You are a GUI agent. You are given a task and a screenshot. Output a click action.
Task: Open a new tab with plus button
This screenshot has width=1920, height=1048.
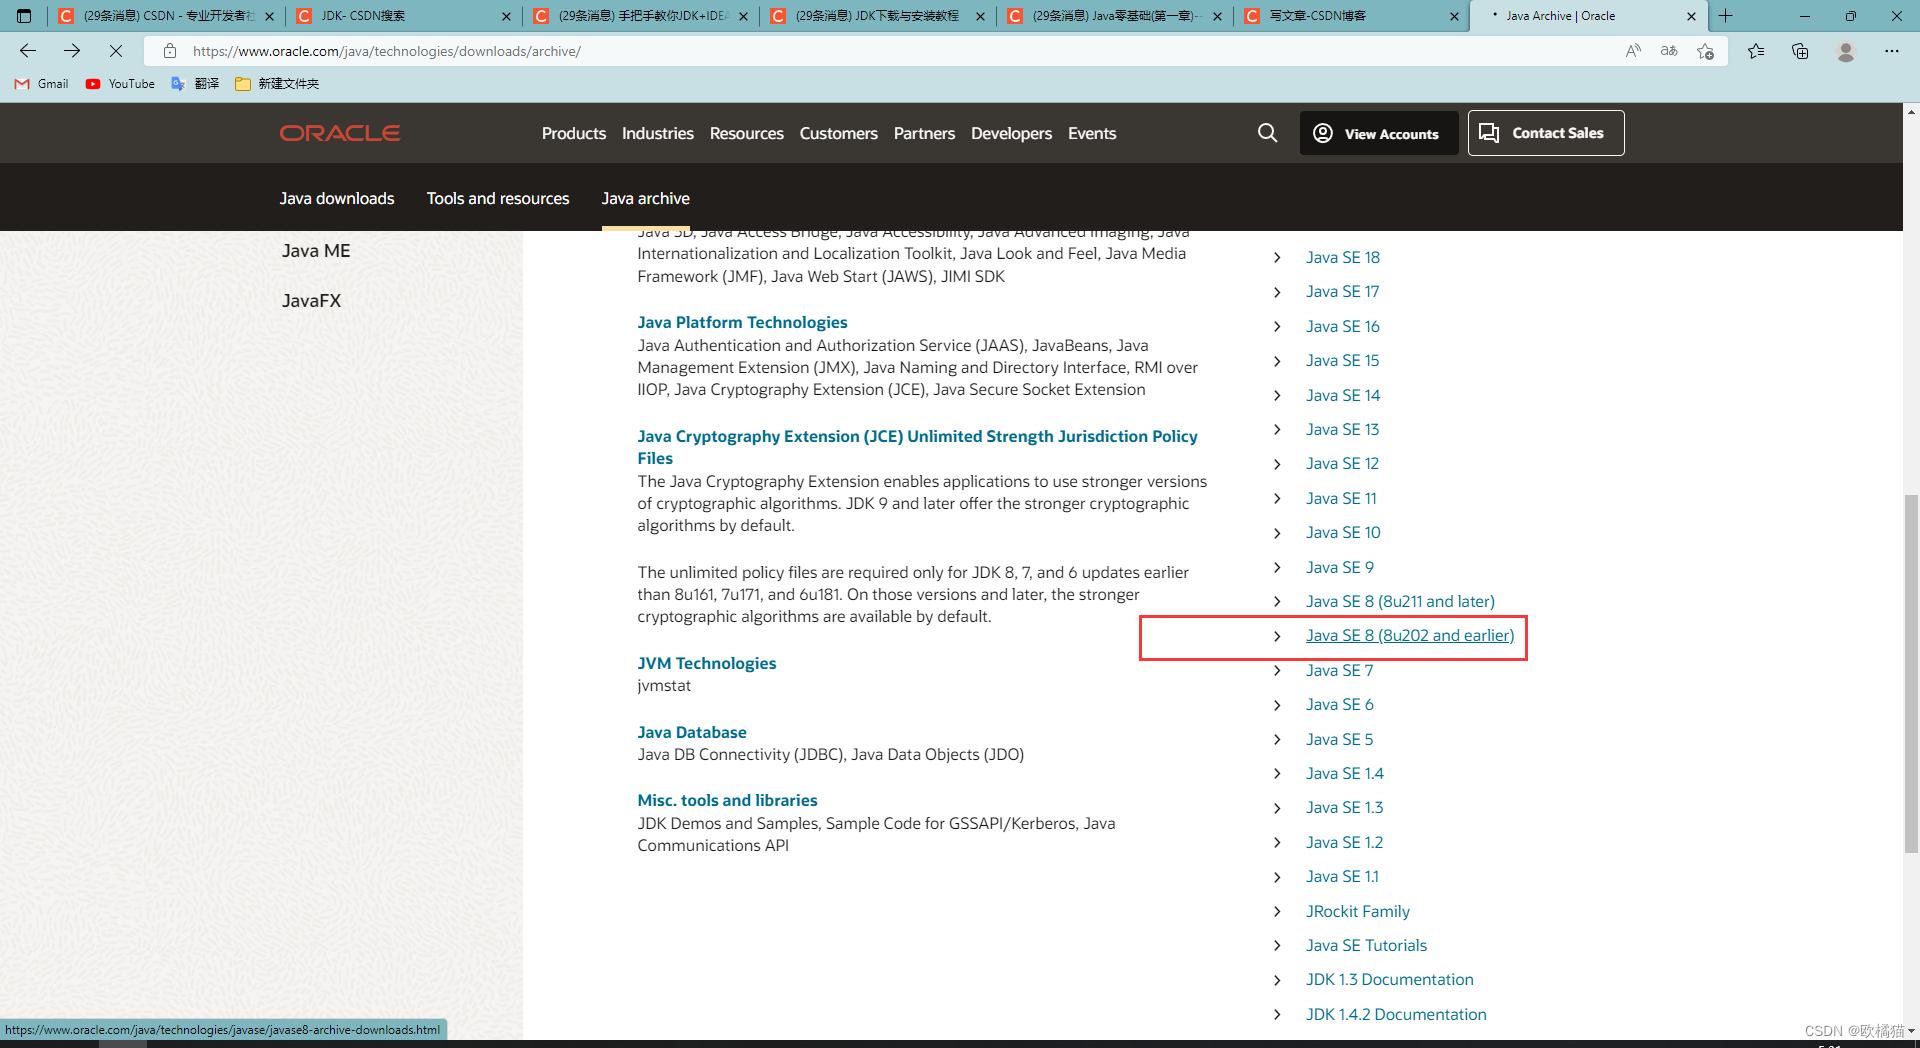click(1726, 16)
